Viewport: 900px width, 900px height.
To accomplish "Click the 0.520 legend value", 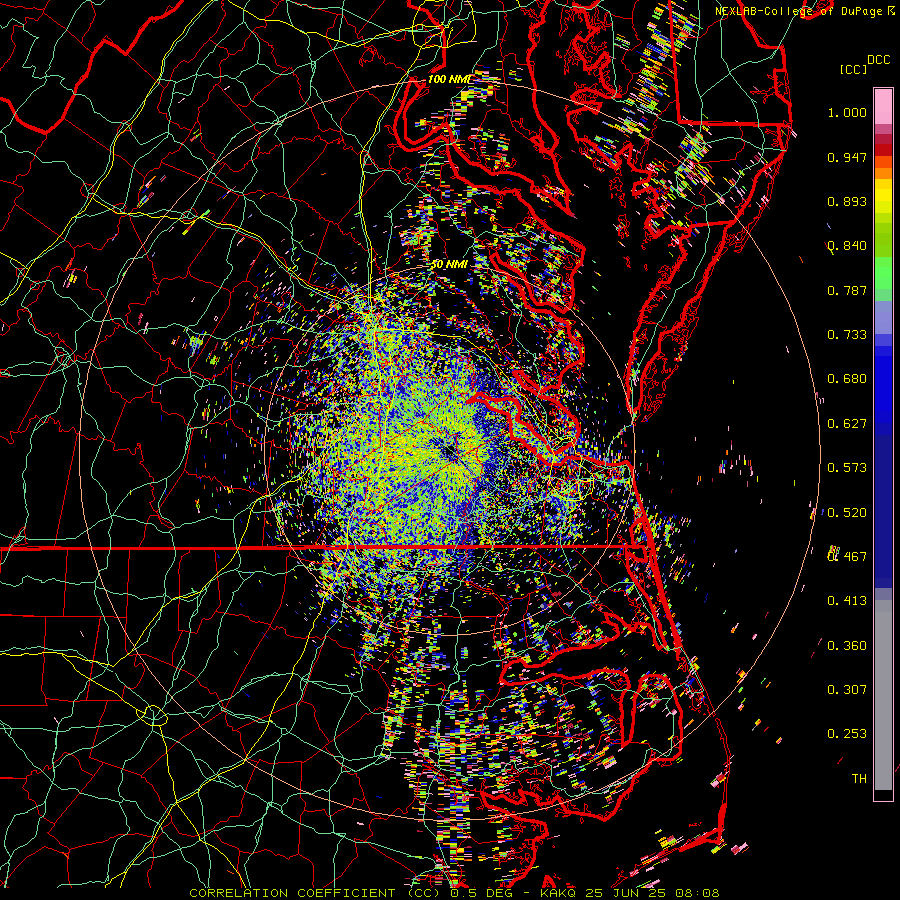I will 847,513.
